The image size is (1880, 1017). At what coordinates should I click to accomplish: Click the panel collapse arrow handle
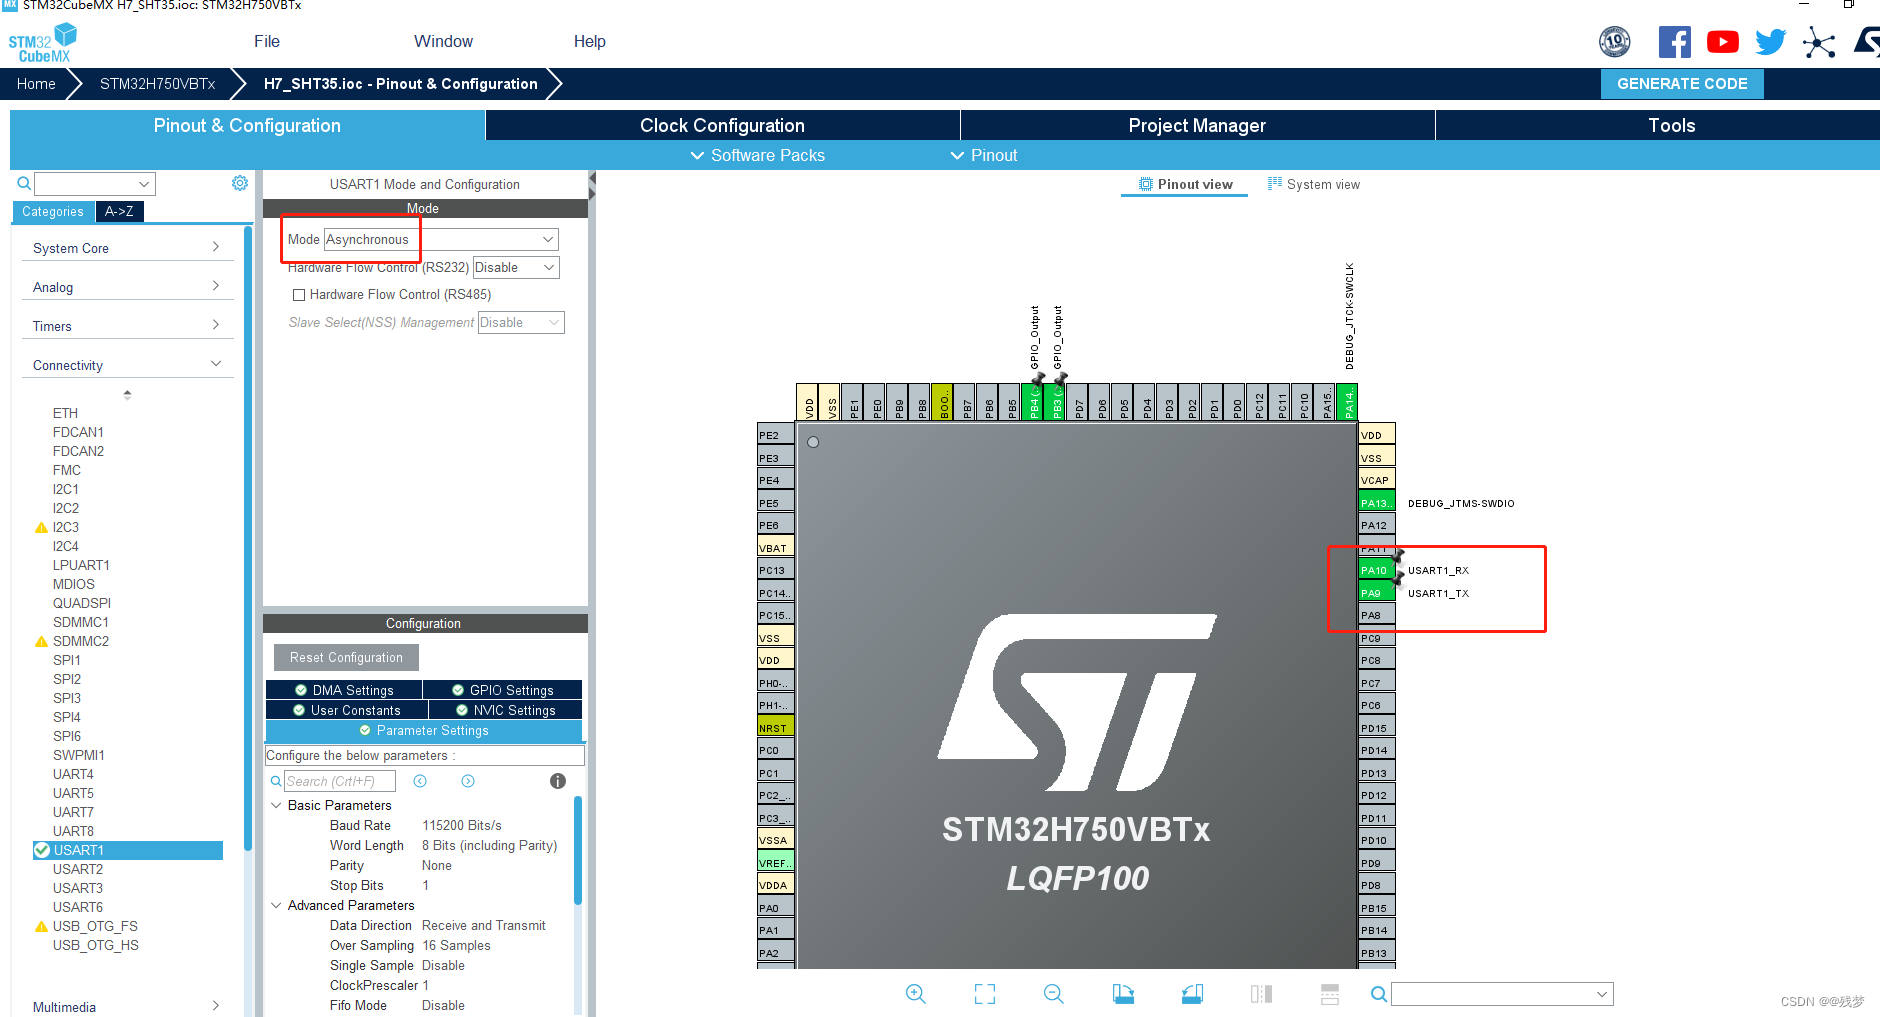point(592,185)
